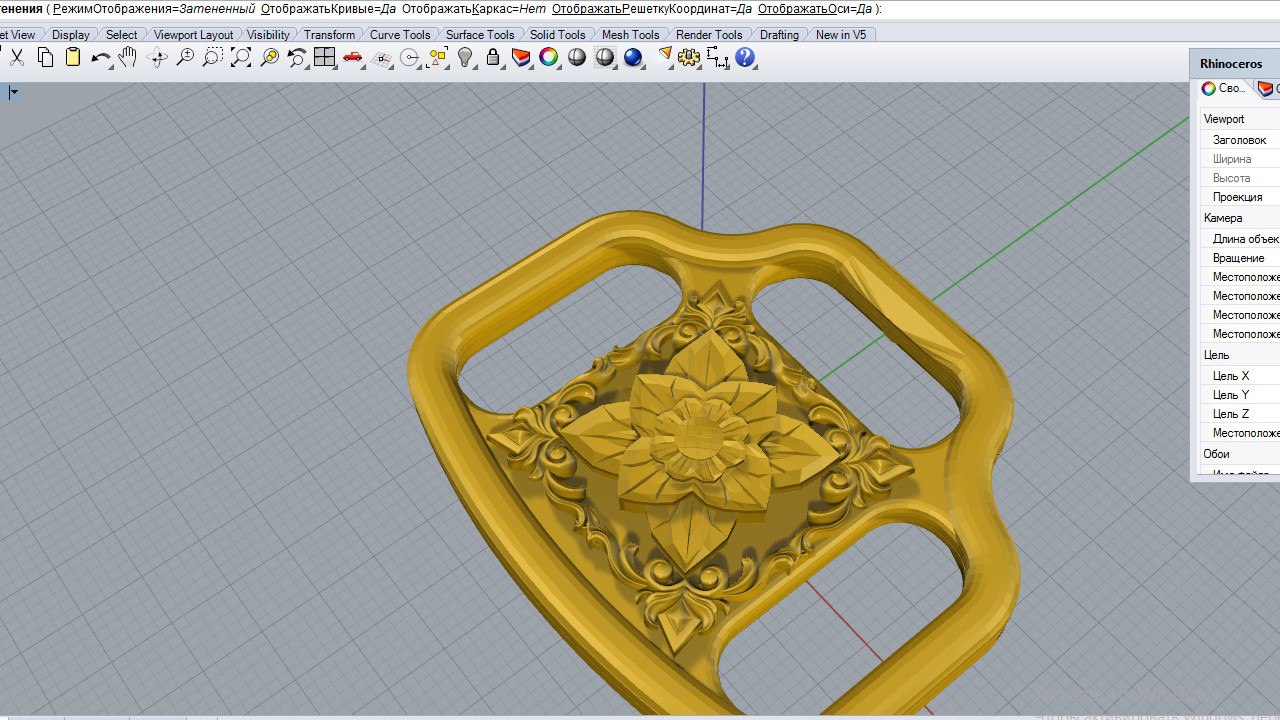Image resolution: width=1280 pixels, height=720 pixels.
Task: Switch to the Surface Tools toolbar tab
Action: (479, 34)
